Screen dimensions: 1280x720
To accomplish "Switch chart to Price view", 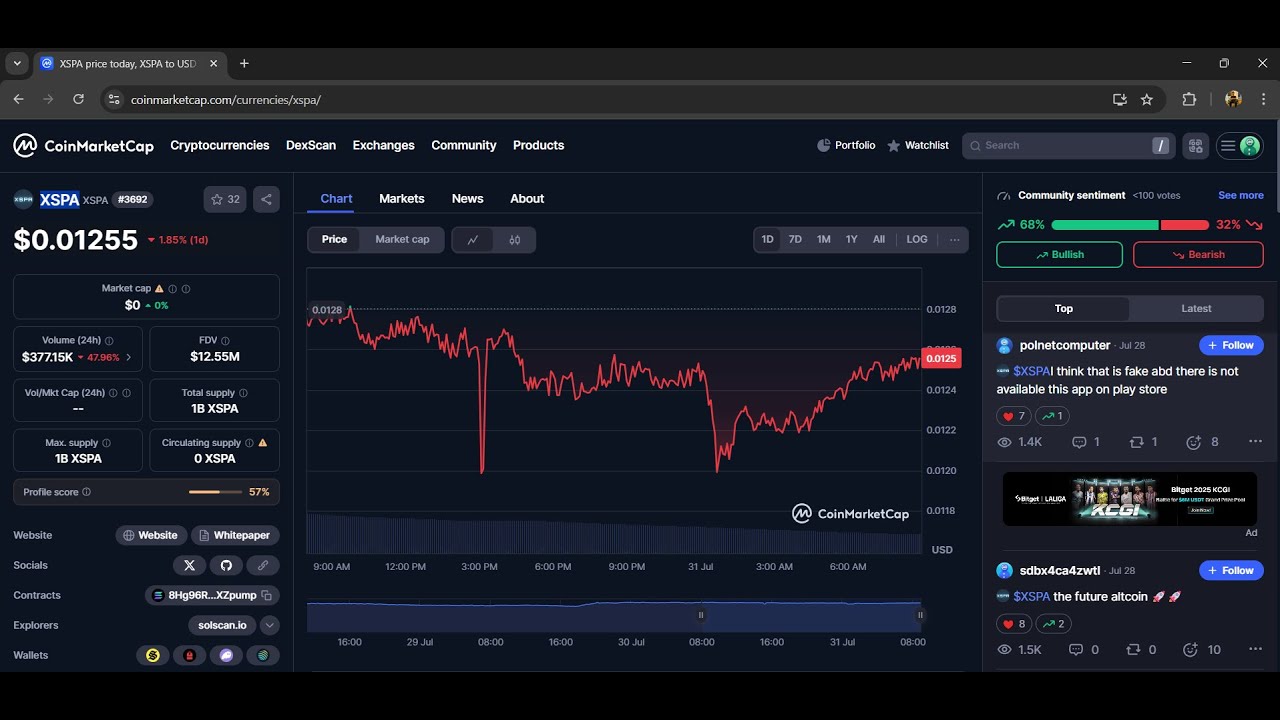I will 335,240.
